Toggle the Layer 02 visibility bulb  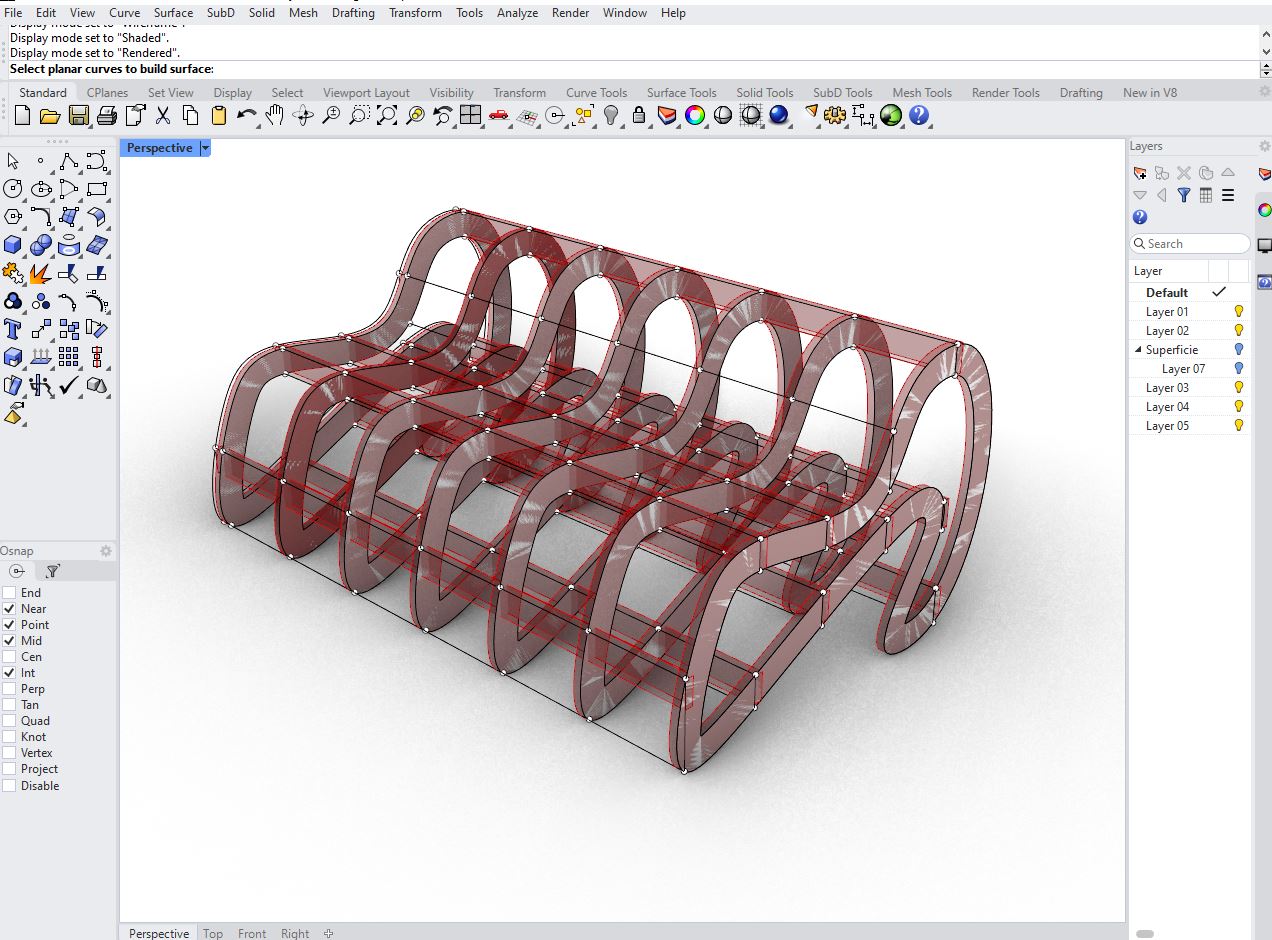tap(1238, 330)
